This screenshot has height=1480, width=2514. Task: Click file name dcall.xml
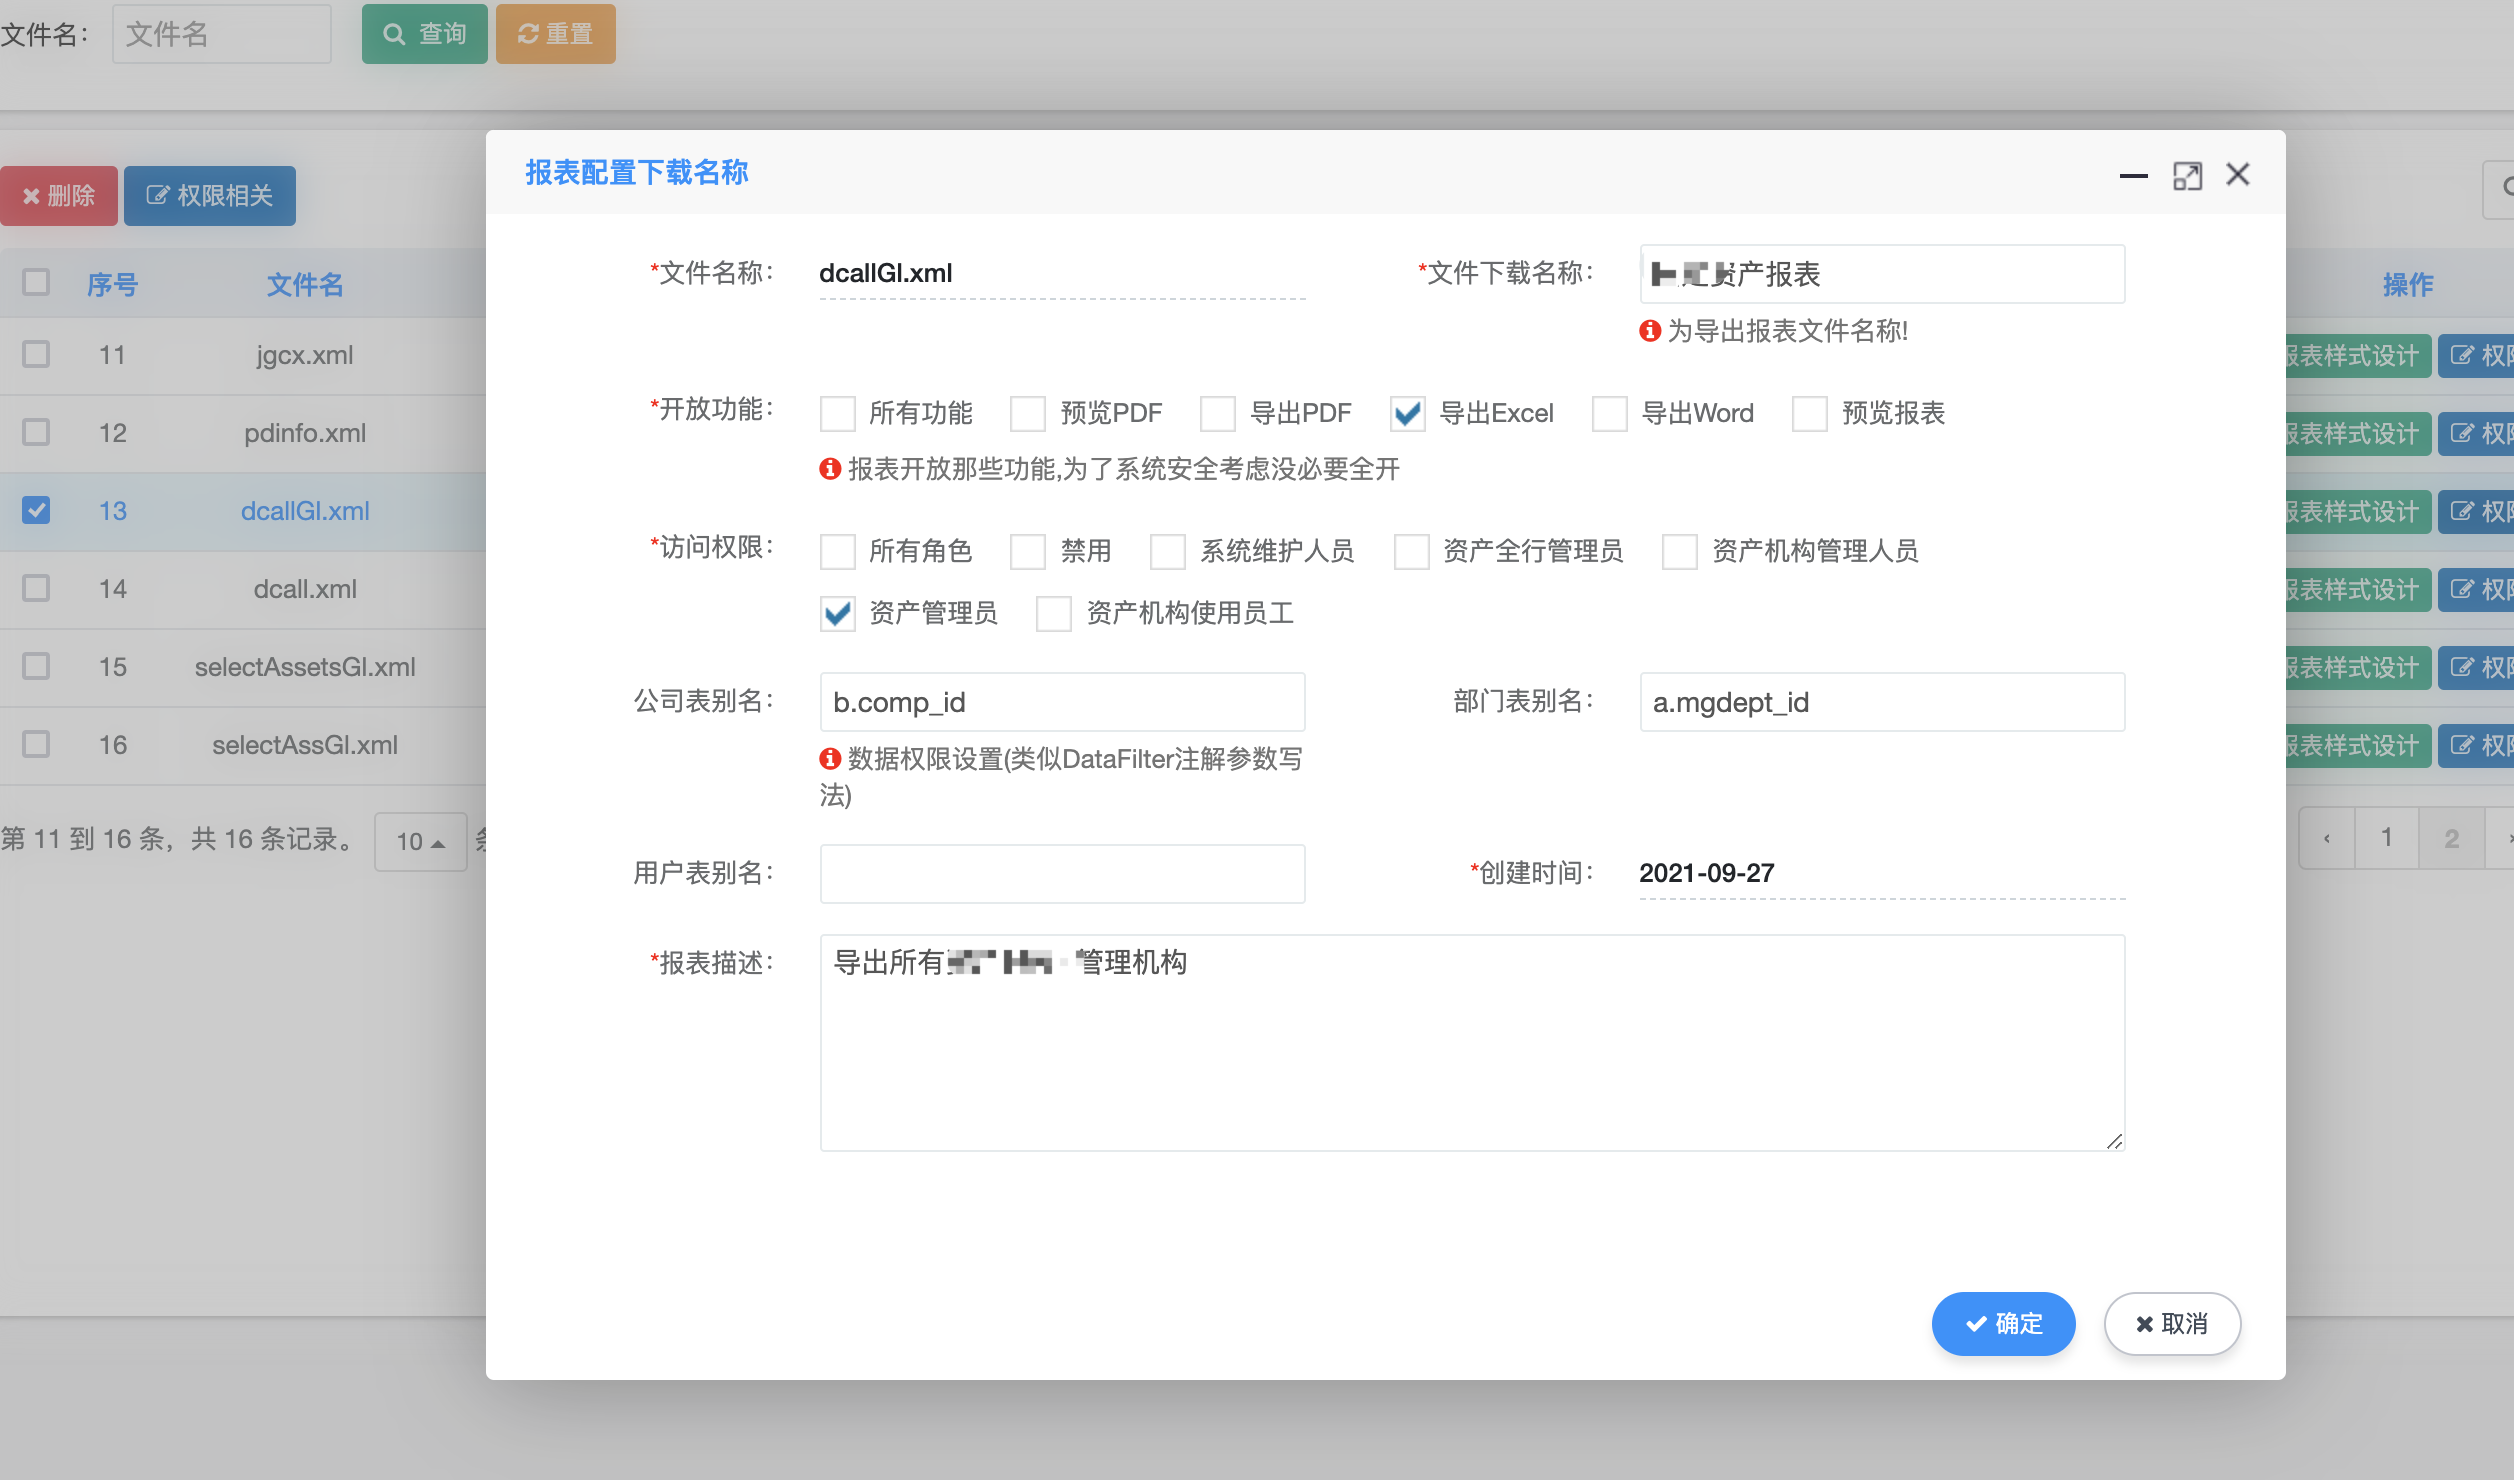click(305, 589)
